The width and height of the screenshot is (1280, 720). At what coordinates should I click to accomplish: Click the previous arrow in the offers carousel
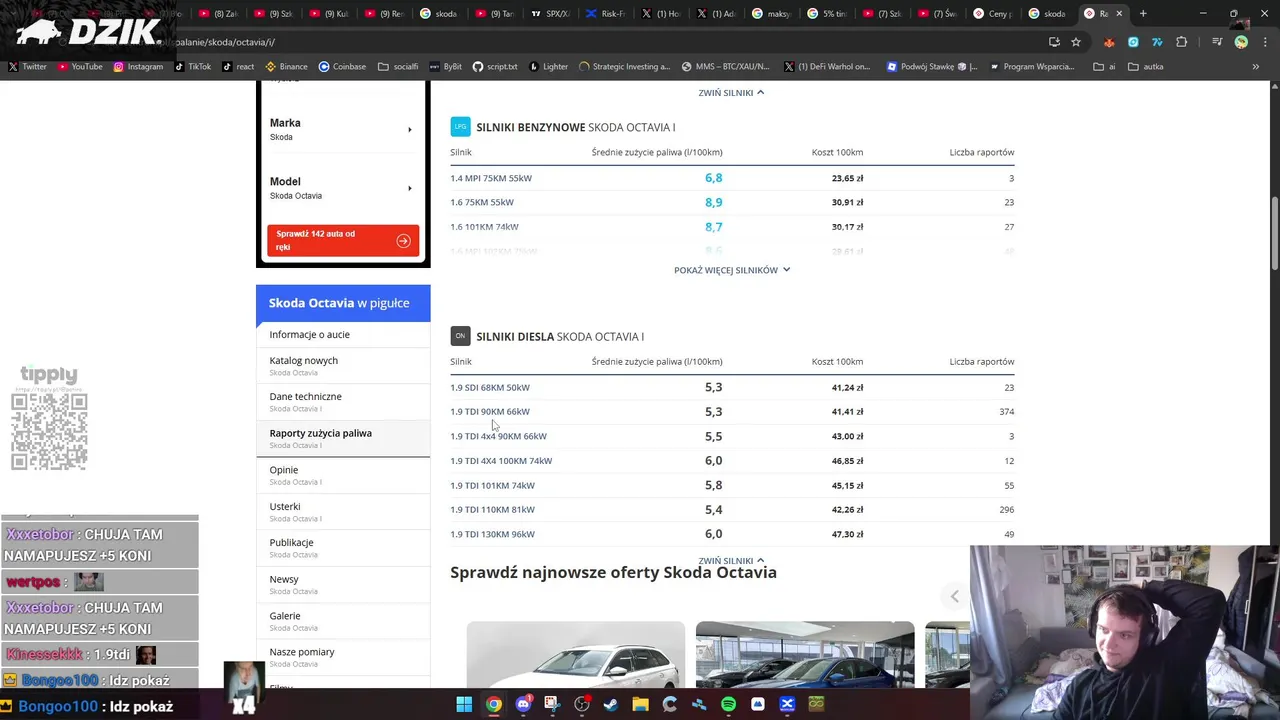coord(954,596)
